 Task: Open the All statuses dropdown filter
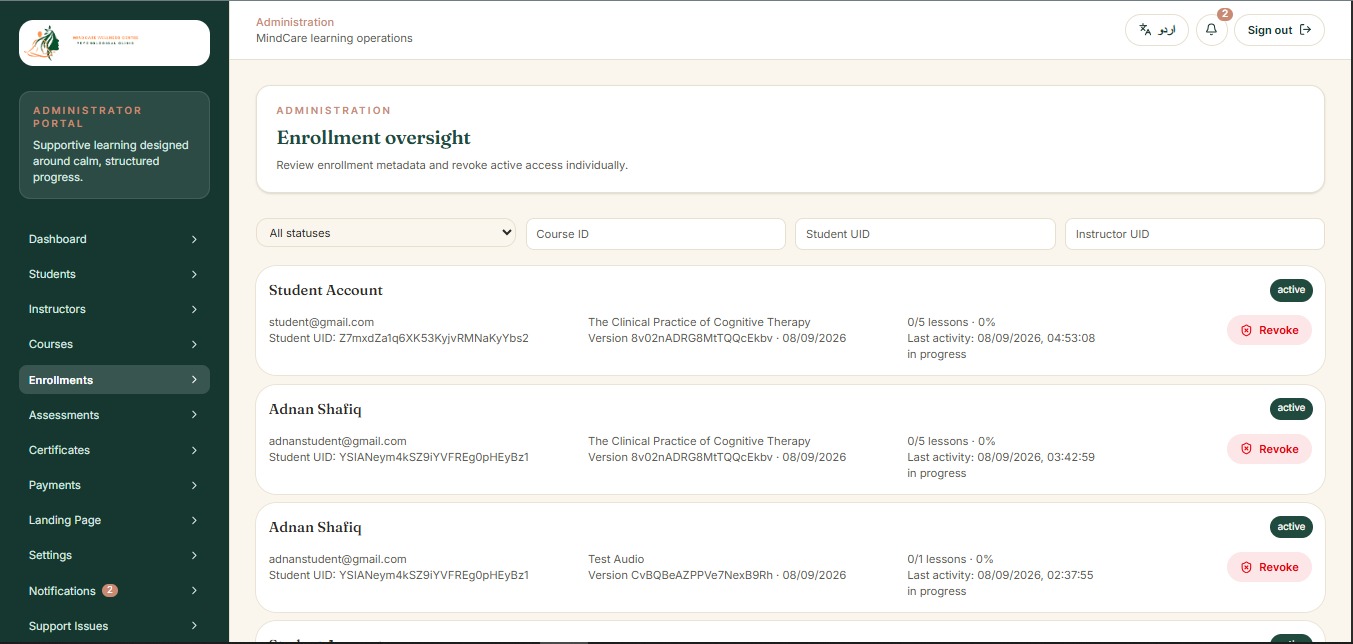[x=386, y=233]
